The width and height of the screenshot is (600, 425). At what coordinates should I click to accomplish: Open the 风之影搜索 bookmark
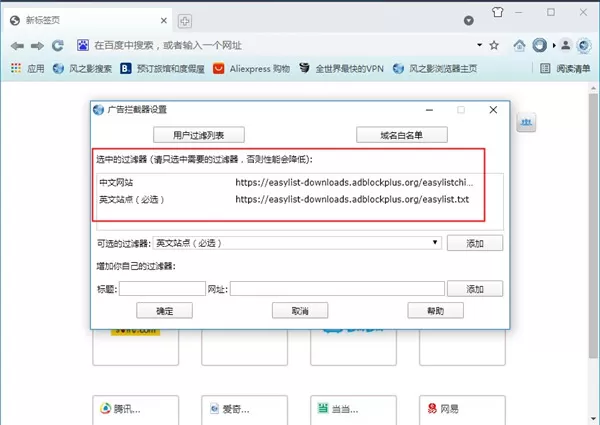tap(82, 68)
